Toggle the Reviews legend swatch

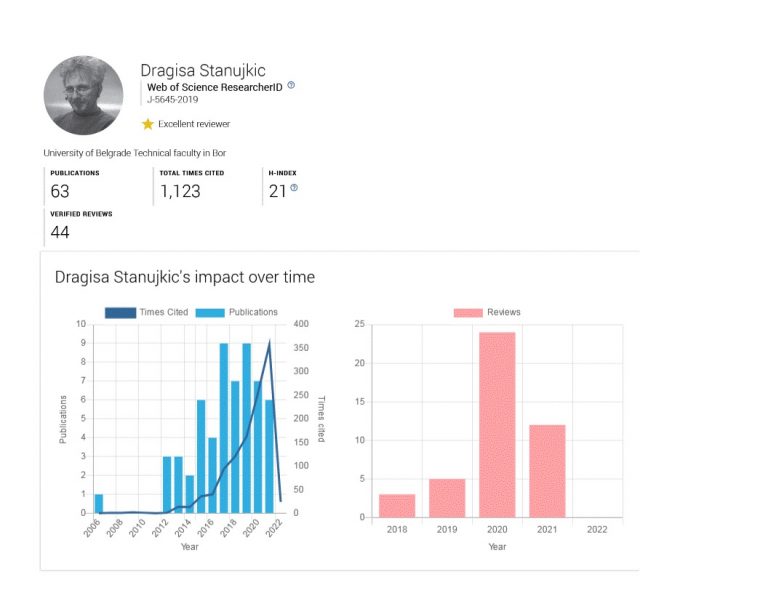click(468, 312)
